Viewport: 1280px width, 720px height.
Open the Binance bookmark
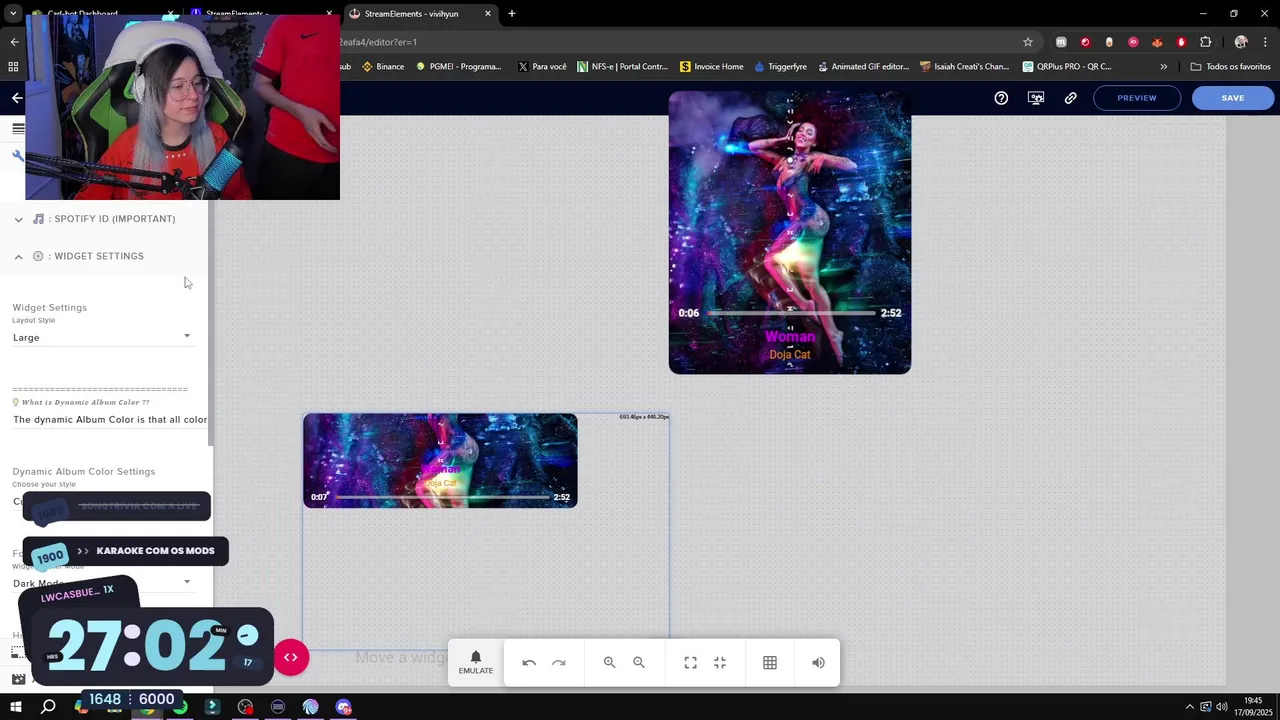click(x=383, y=67)
